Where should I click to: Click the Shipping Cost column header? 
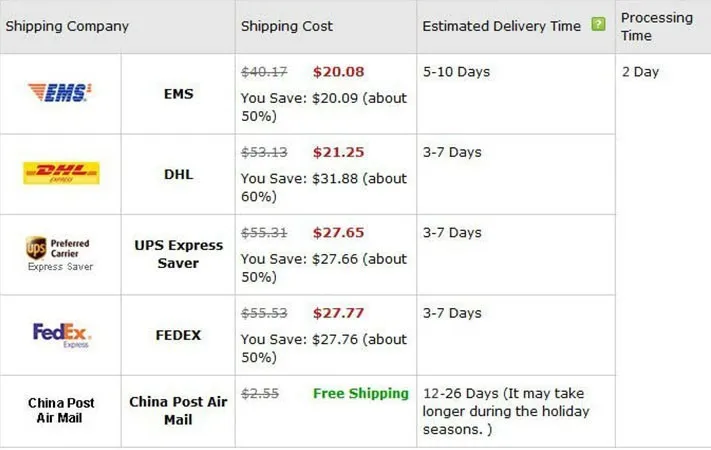click(287, 26)
